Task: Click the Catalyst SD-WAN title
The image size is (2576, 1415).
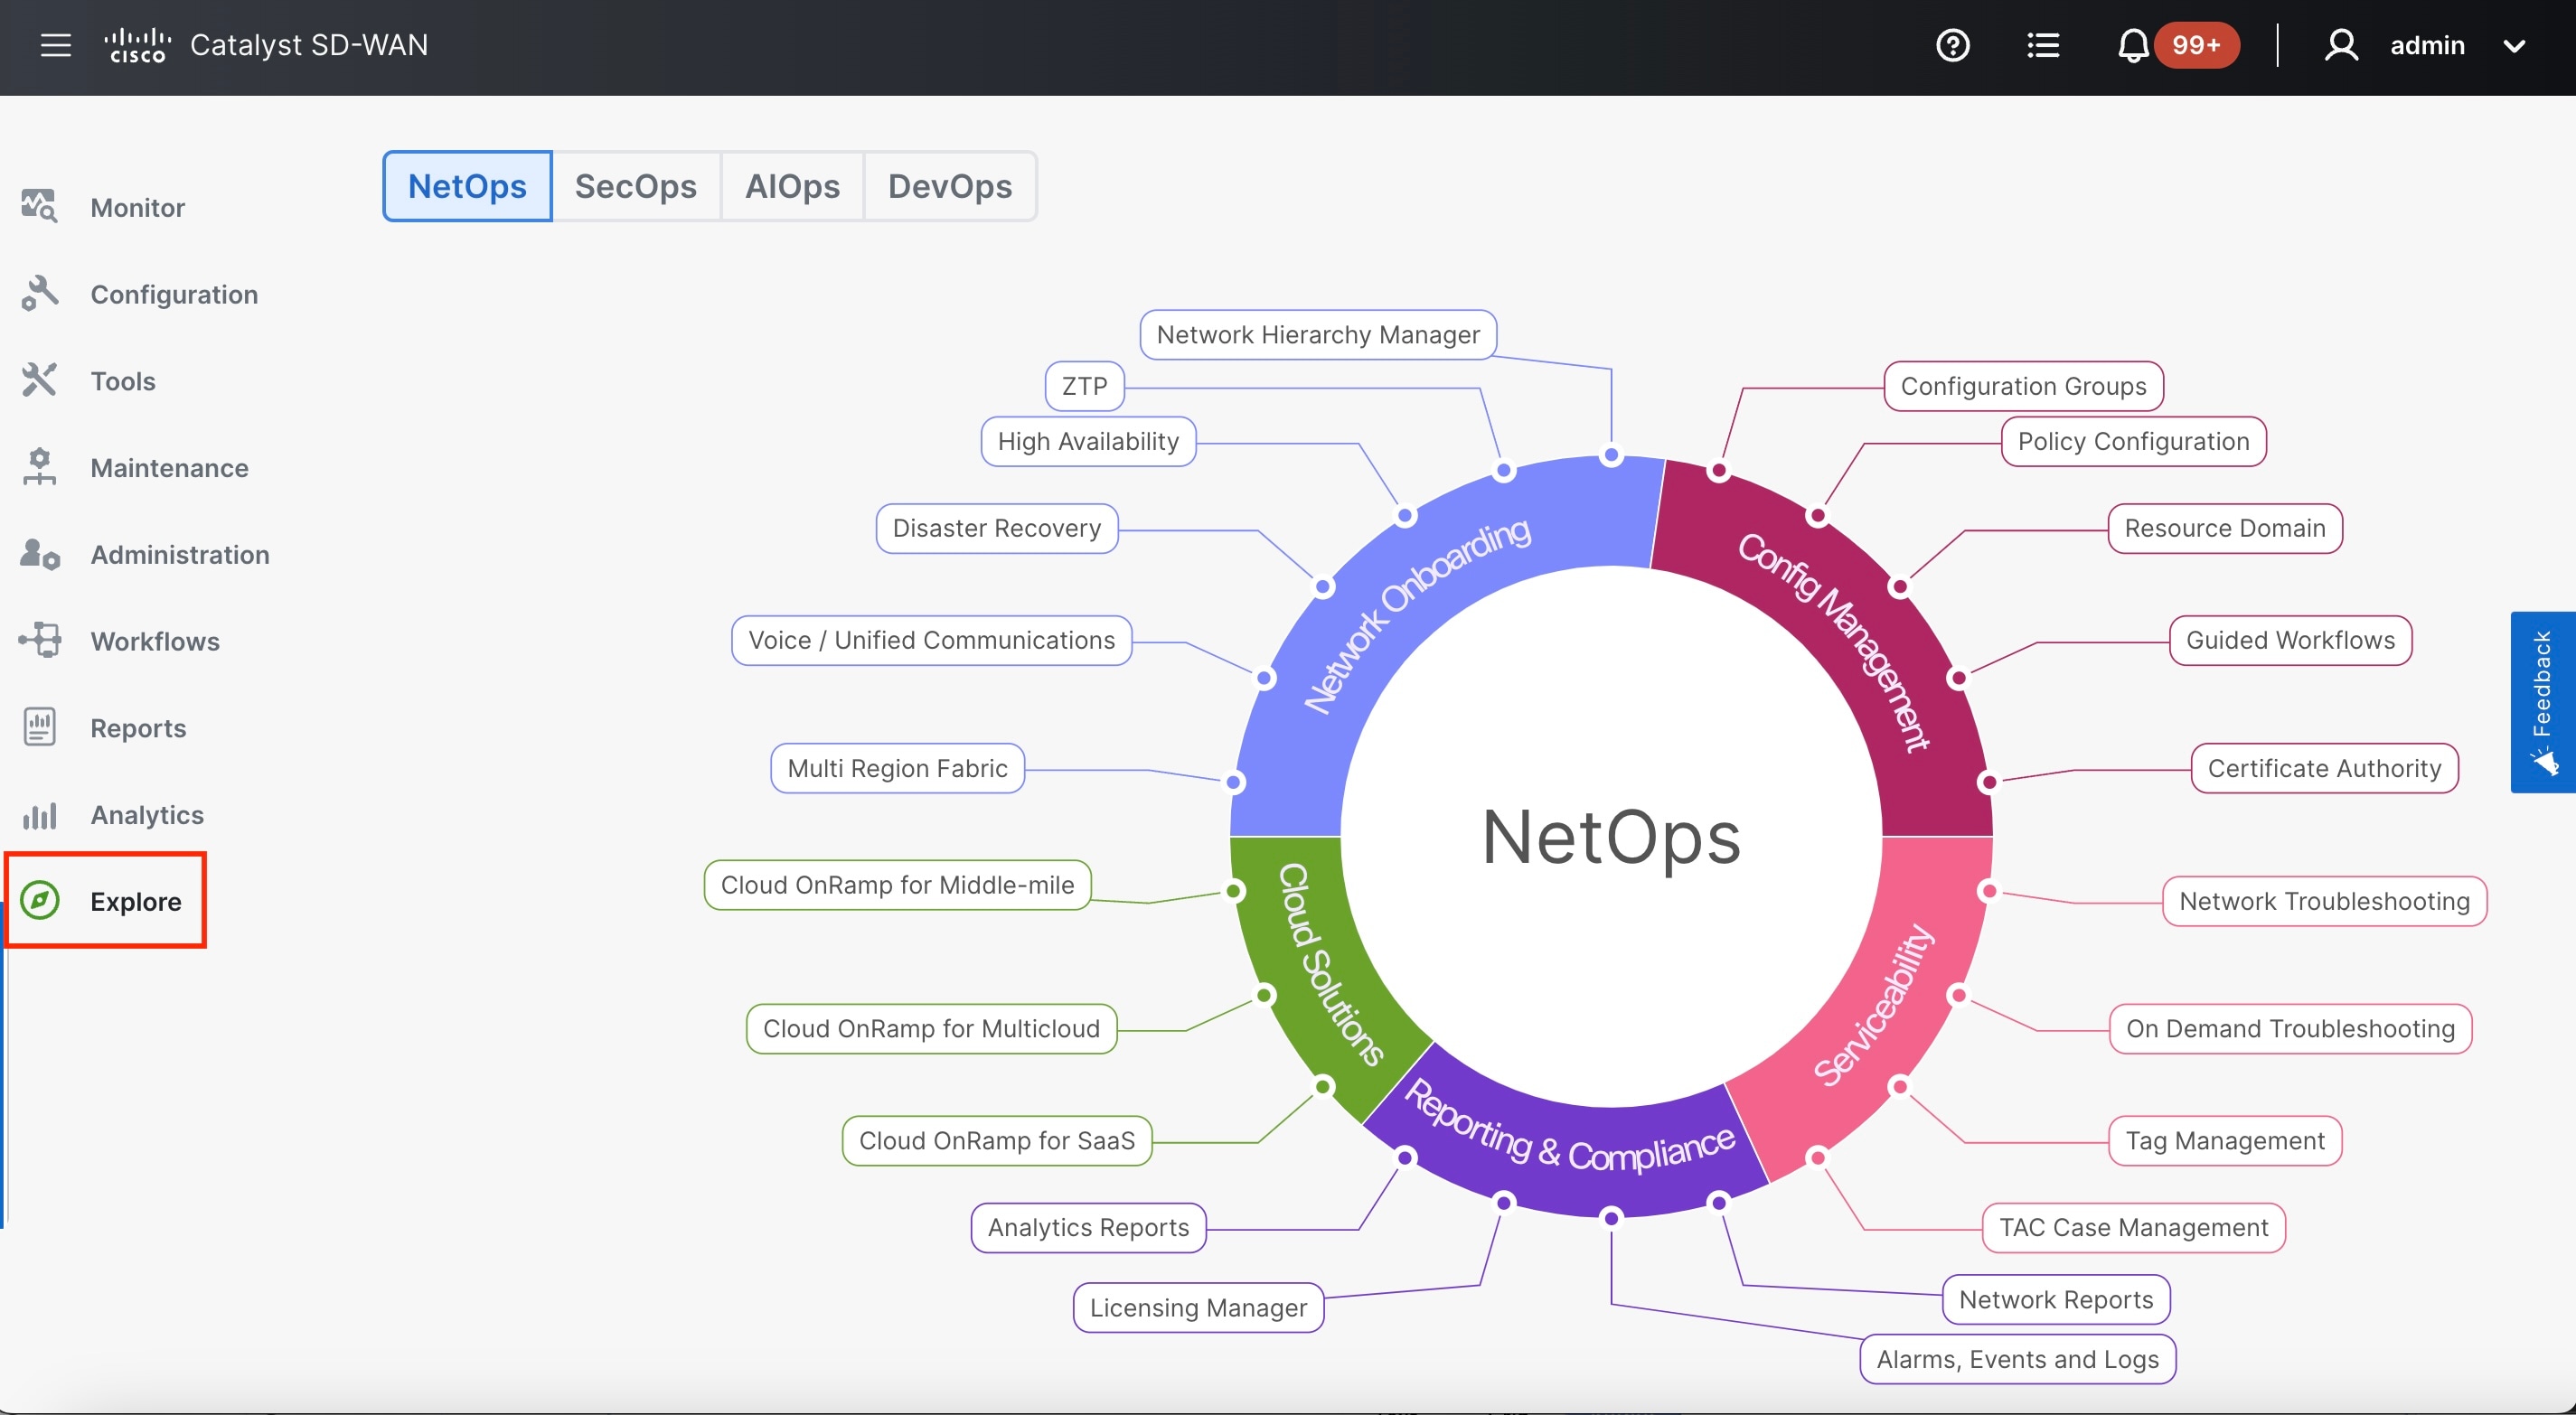Action: click(x=309, y=45)
